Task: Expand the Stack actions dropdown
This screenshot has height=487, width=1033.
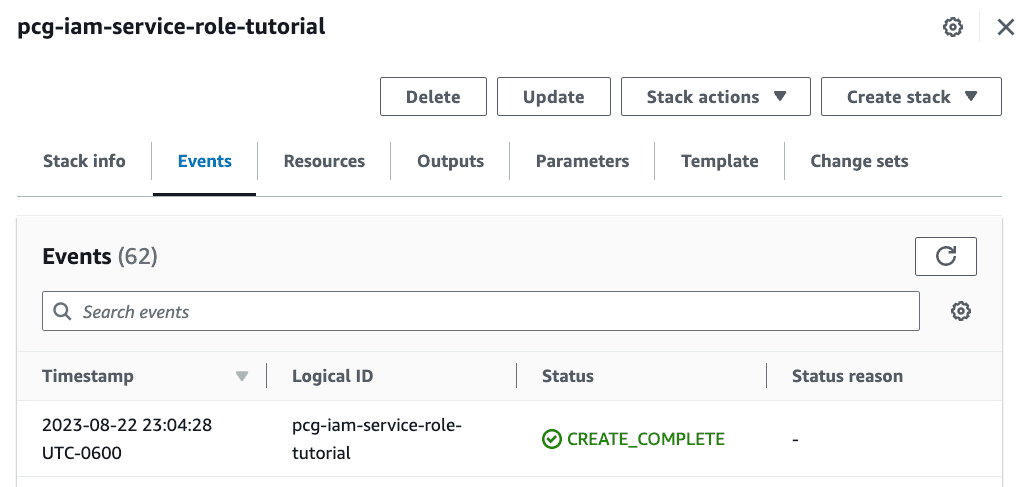Action: tap(715, 97)
